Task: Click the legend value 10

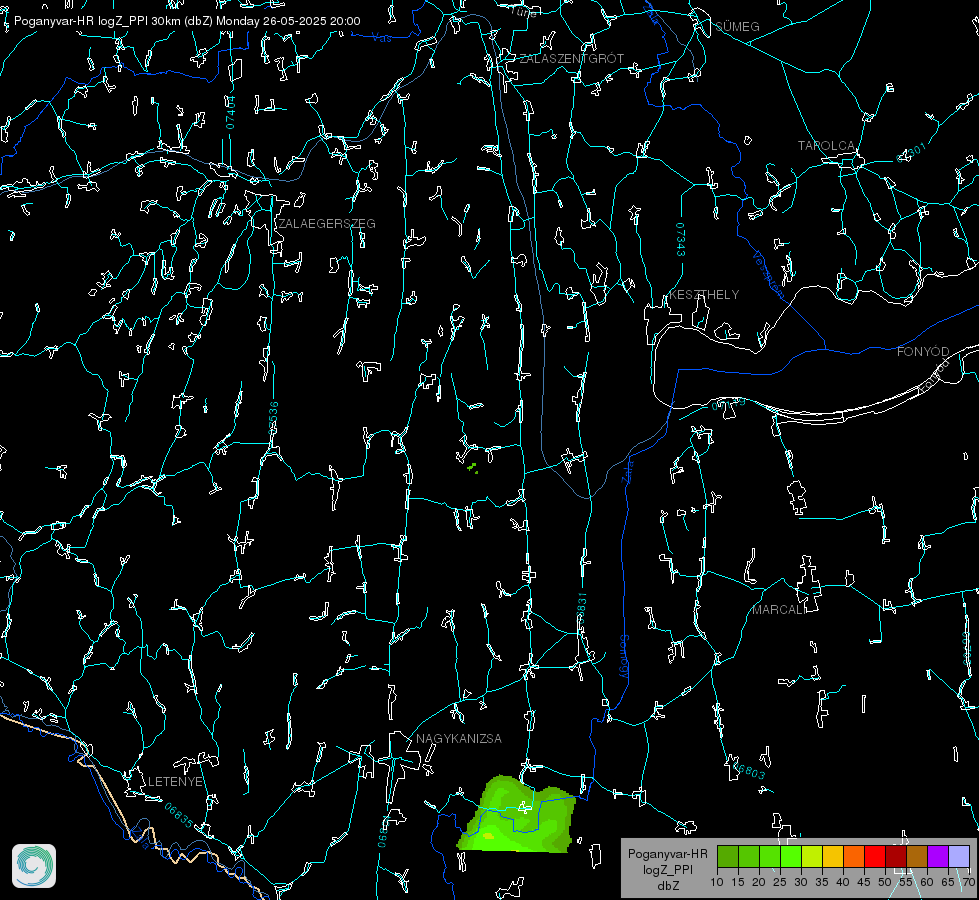Action: [x=717, y=882]
